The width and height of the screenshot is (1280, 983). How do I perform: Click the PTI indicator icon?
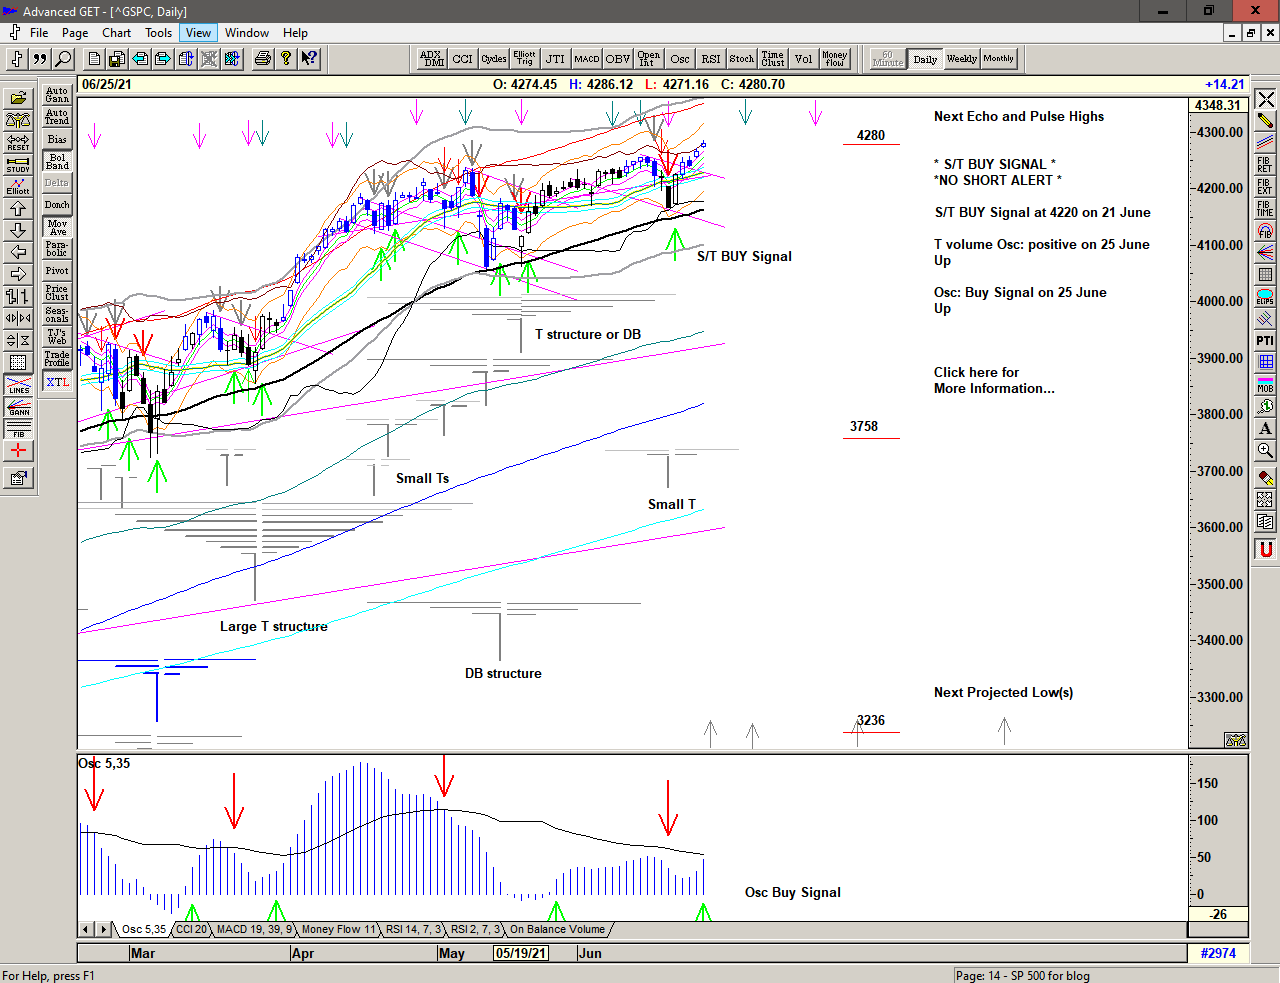point(1265,341)
